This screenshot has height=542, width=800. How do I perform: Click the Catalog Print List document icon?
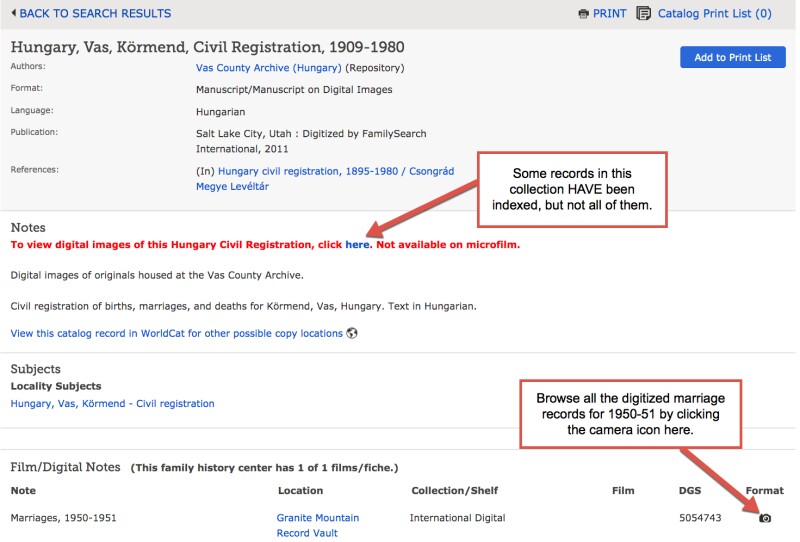643,13
